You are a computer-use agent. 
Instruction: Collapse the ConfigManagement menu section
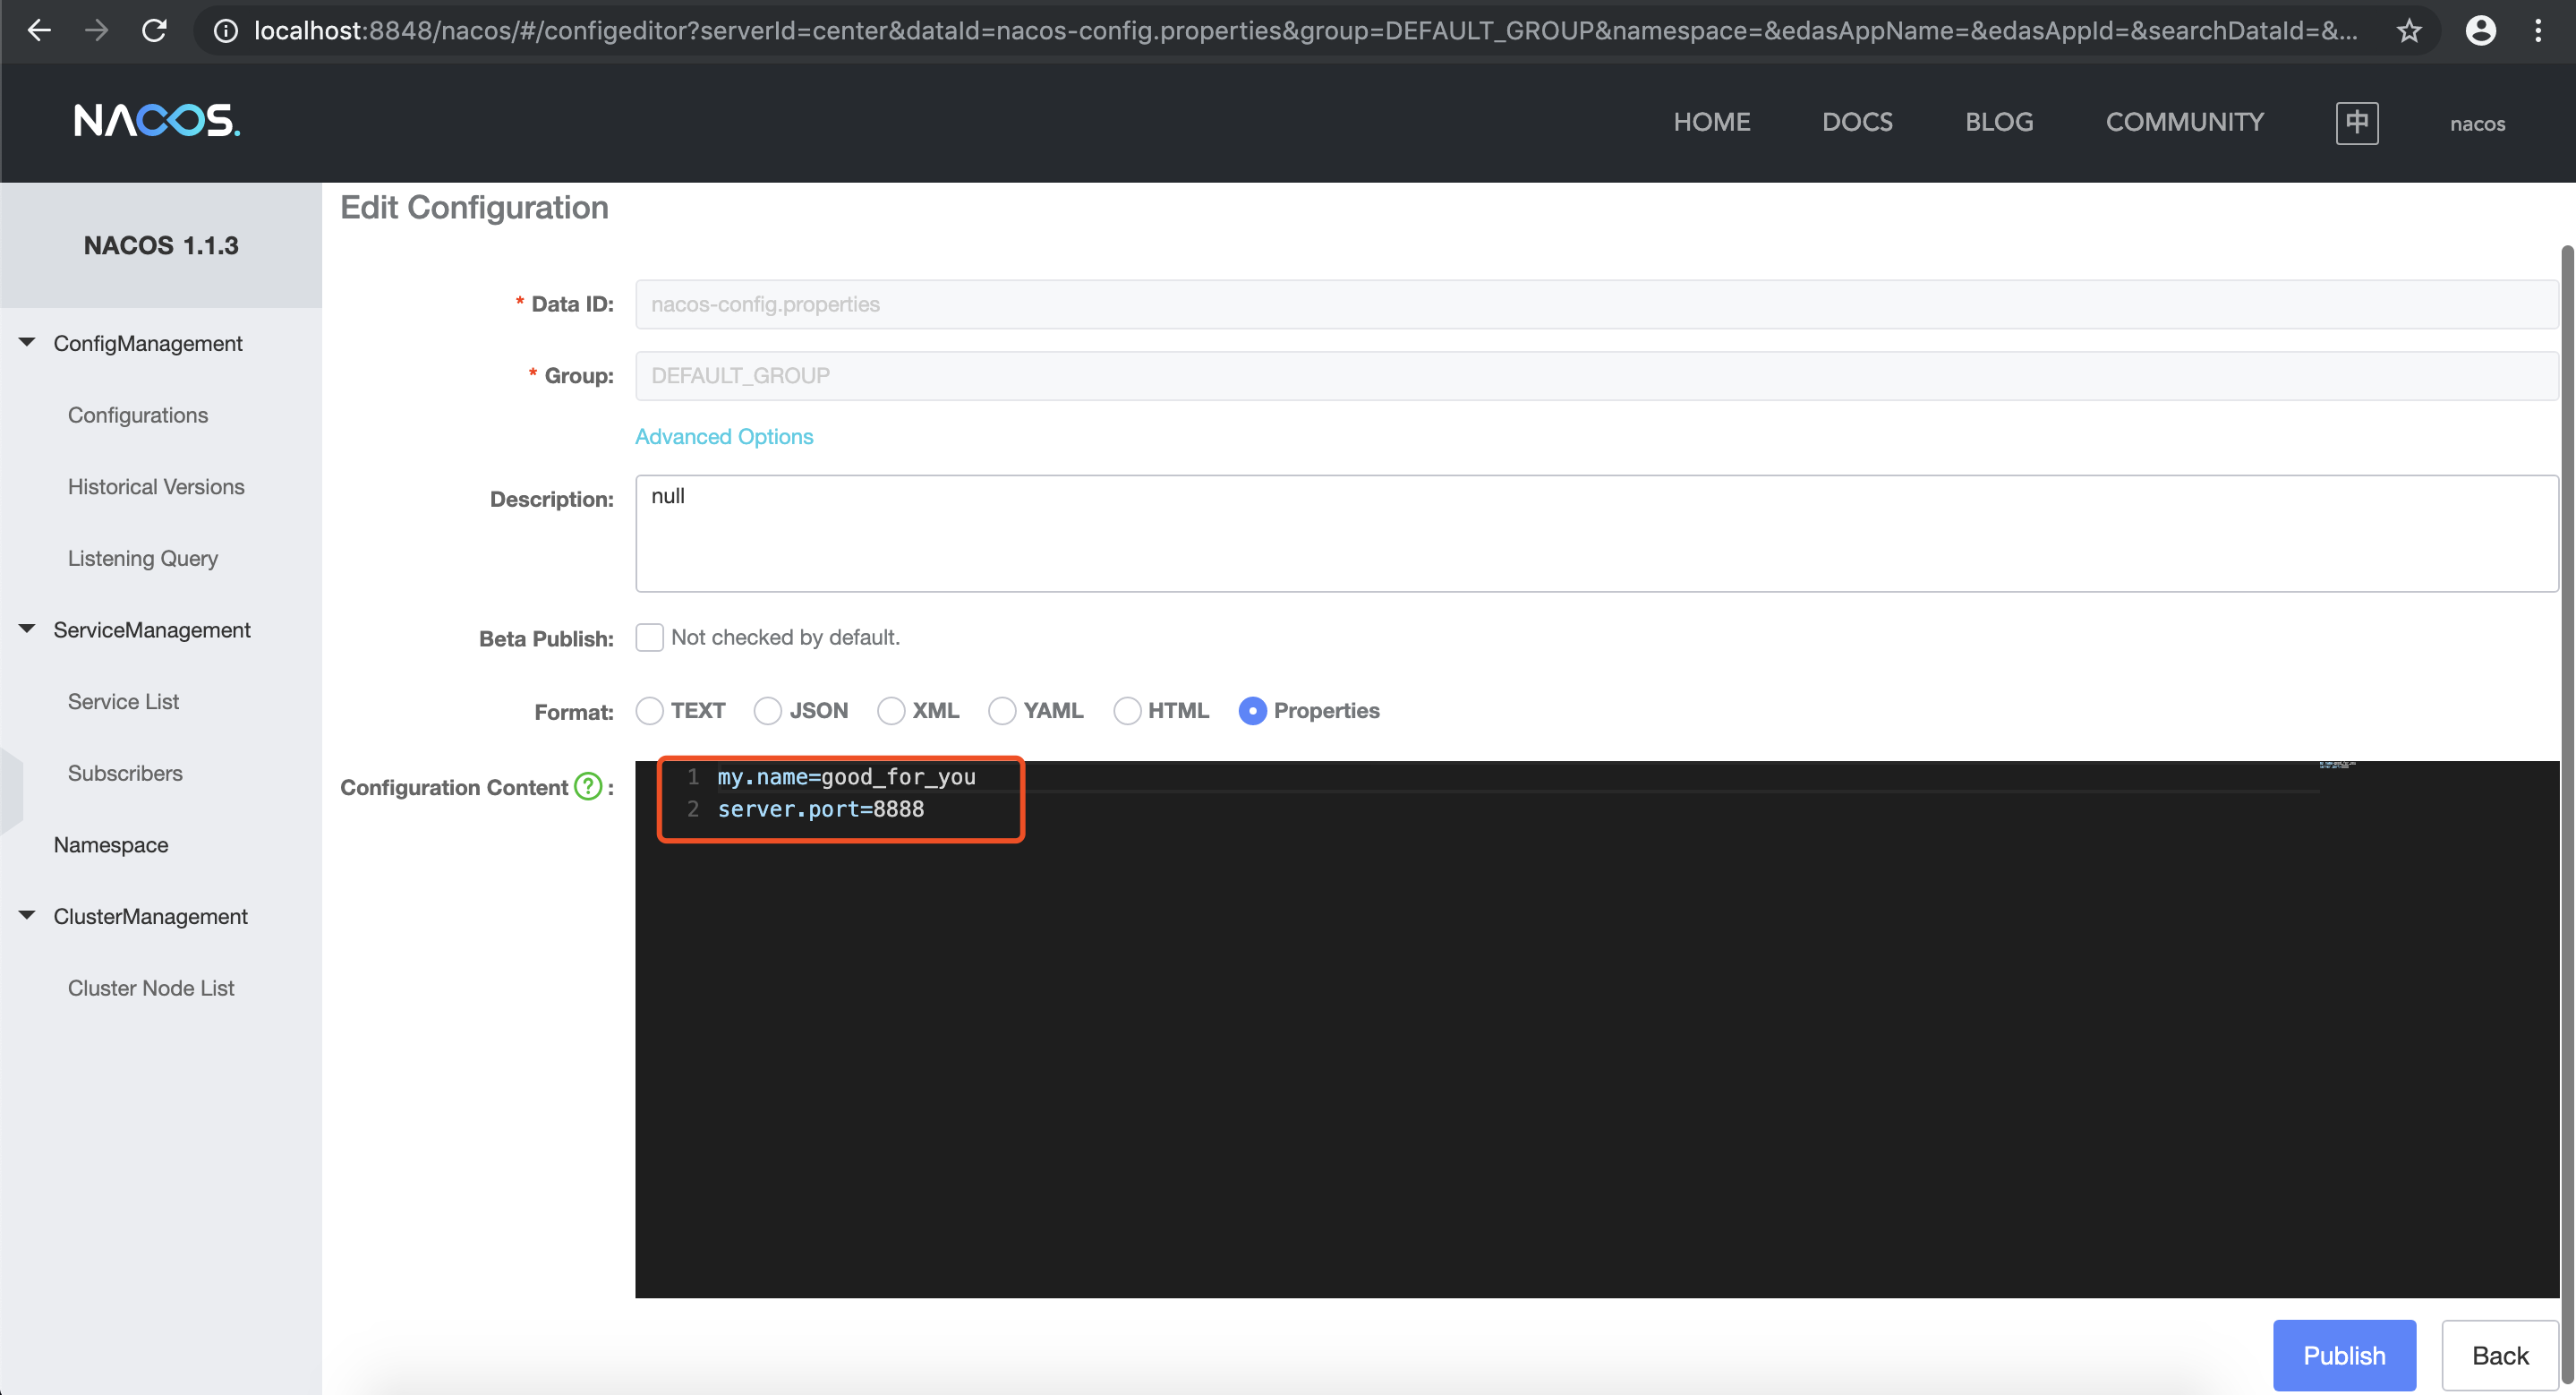pyautogui.click(x=27, y=343)
